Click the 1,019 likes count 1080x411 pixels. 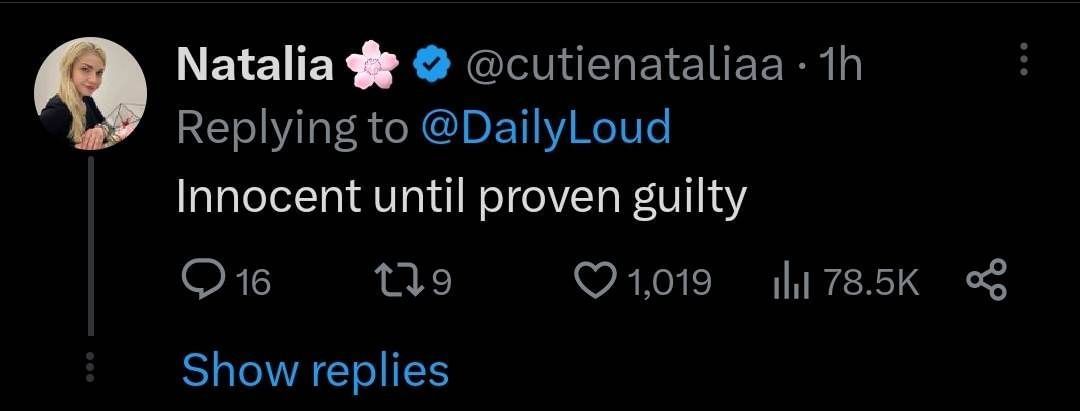[x=670, y=282]
